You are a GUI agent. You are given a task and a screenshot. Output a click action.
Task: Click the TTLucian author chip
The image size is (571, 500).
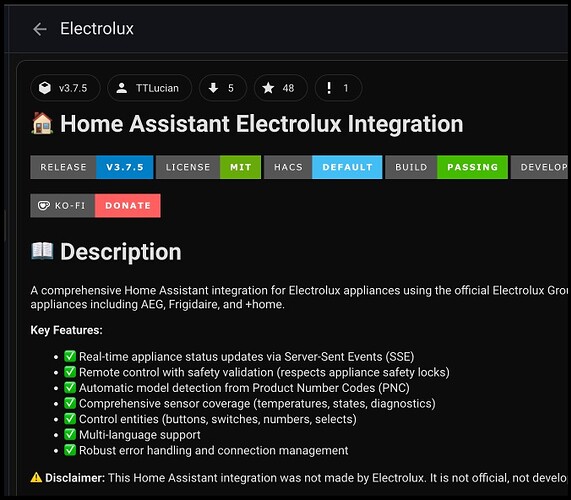pyautogui.click(x=149, y=88)
